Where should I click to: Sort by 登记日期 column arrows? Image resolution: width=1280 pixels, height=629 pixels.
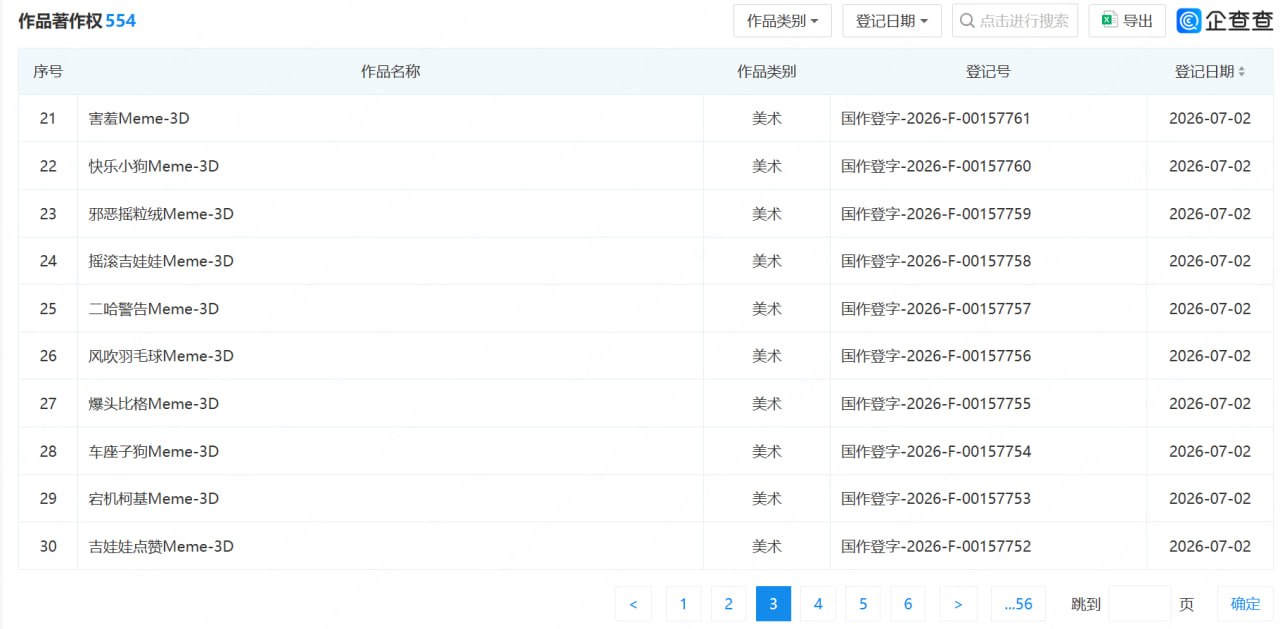pos(1242,72)
